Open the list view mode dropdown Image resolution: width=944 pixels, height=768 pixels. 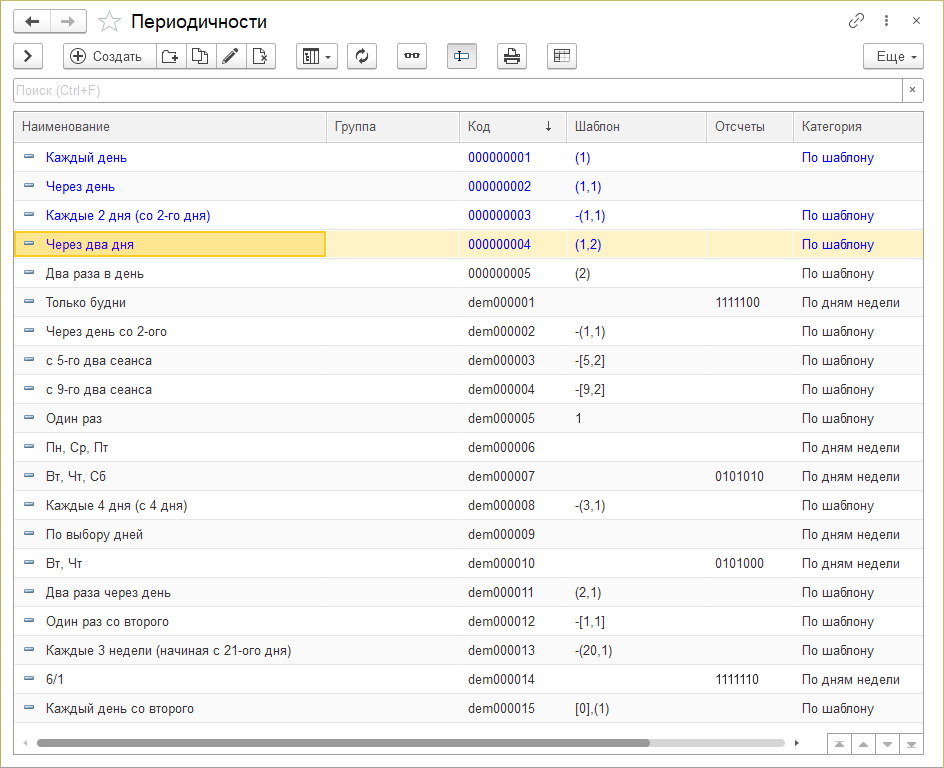(316, 56)
